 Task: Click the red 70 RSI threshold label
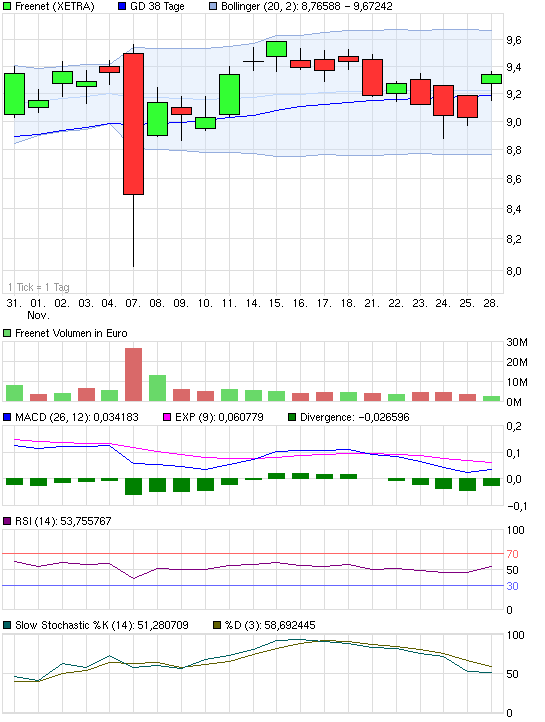pos(512,554)
